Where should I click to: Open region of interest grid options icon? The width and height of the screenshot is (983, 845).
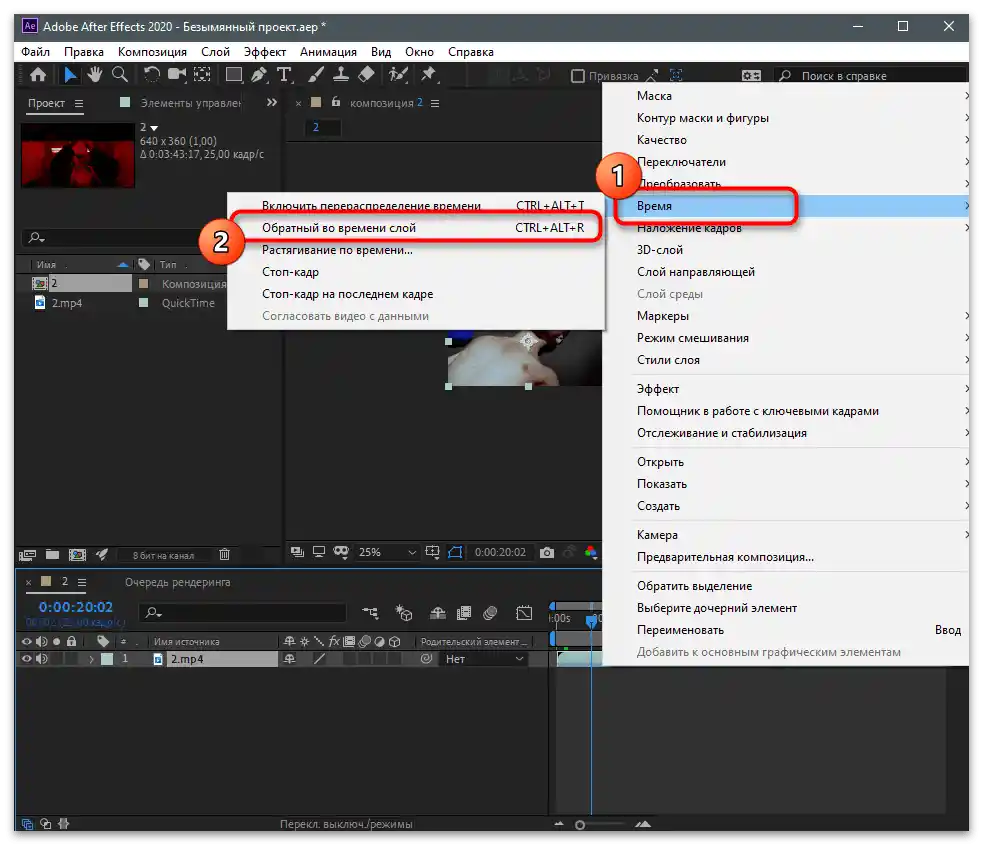pyautogui.click(x=433, y=552)
